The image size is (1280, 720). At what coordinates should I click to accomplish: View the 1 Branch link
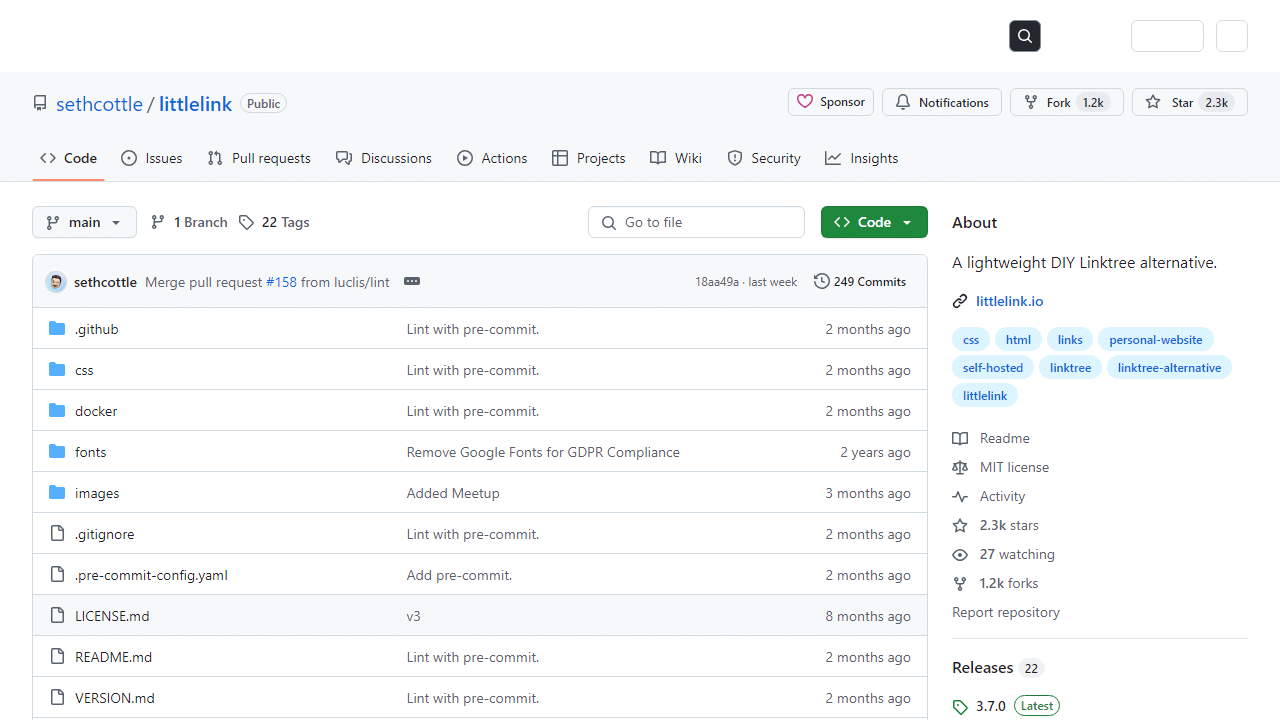189,222
